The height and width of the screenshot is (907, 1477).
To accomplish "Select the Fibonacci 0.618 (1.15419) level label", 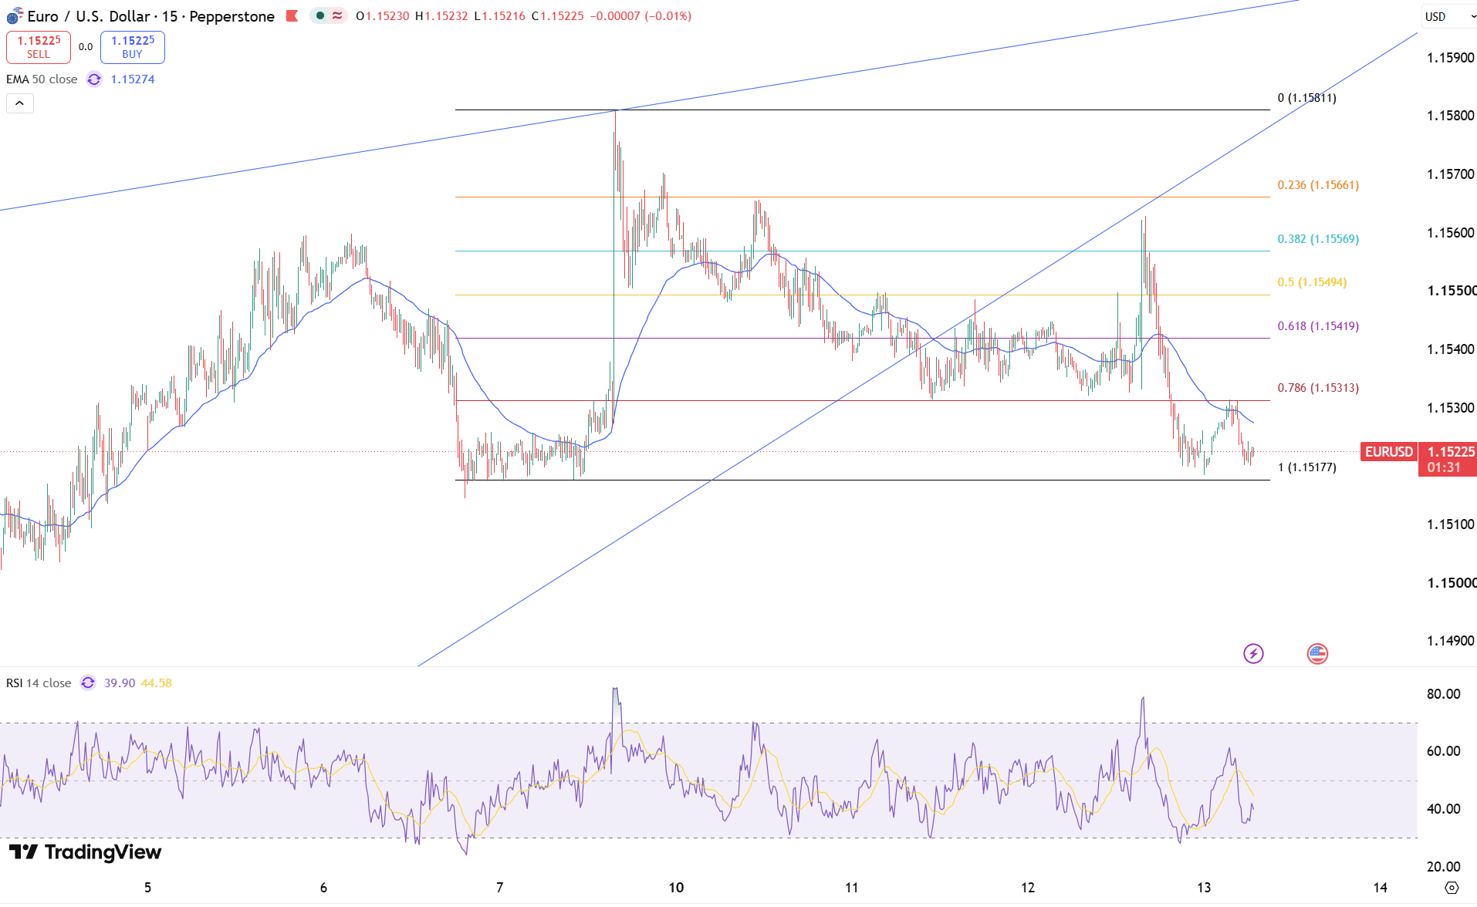I will [1318, 326].
